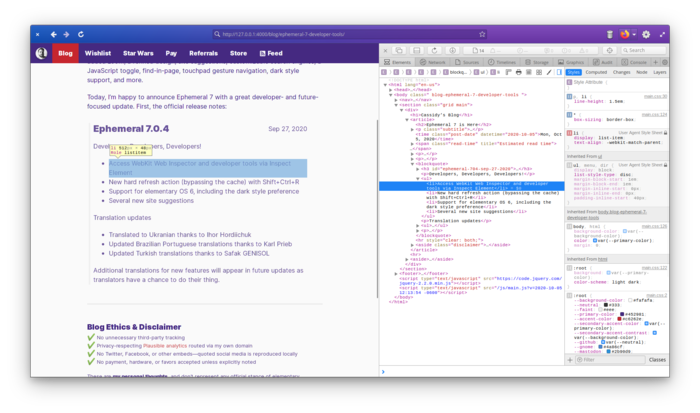Collapse the body node disclosure triangle
This screenshot has width=700, height=413.
(x=391, y=95)
